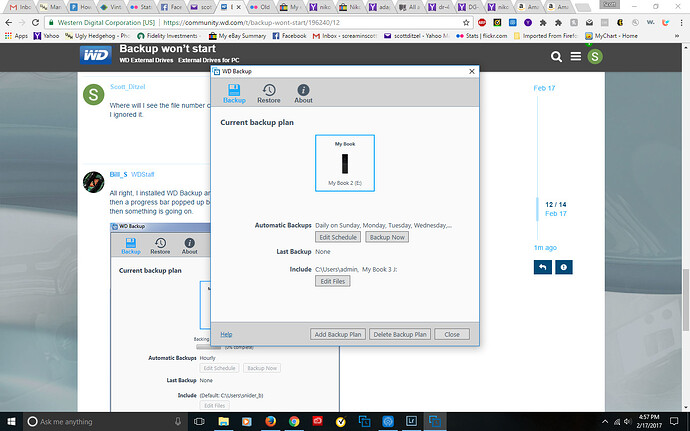The image size is (690, 431).
Task: Click the Edit Schedule button
Action: click(338, 237)
